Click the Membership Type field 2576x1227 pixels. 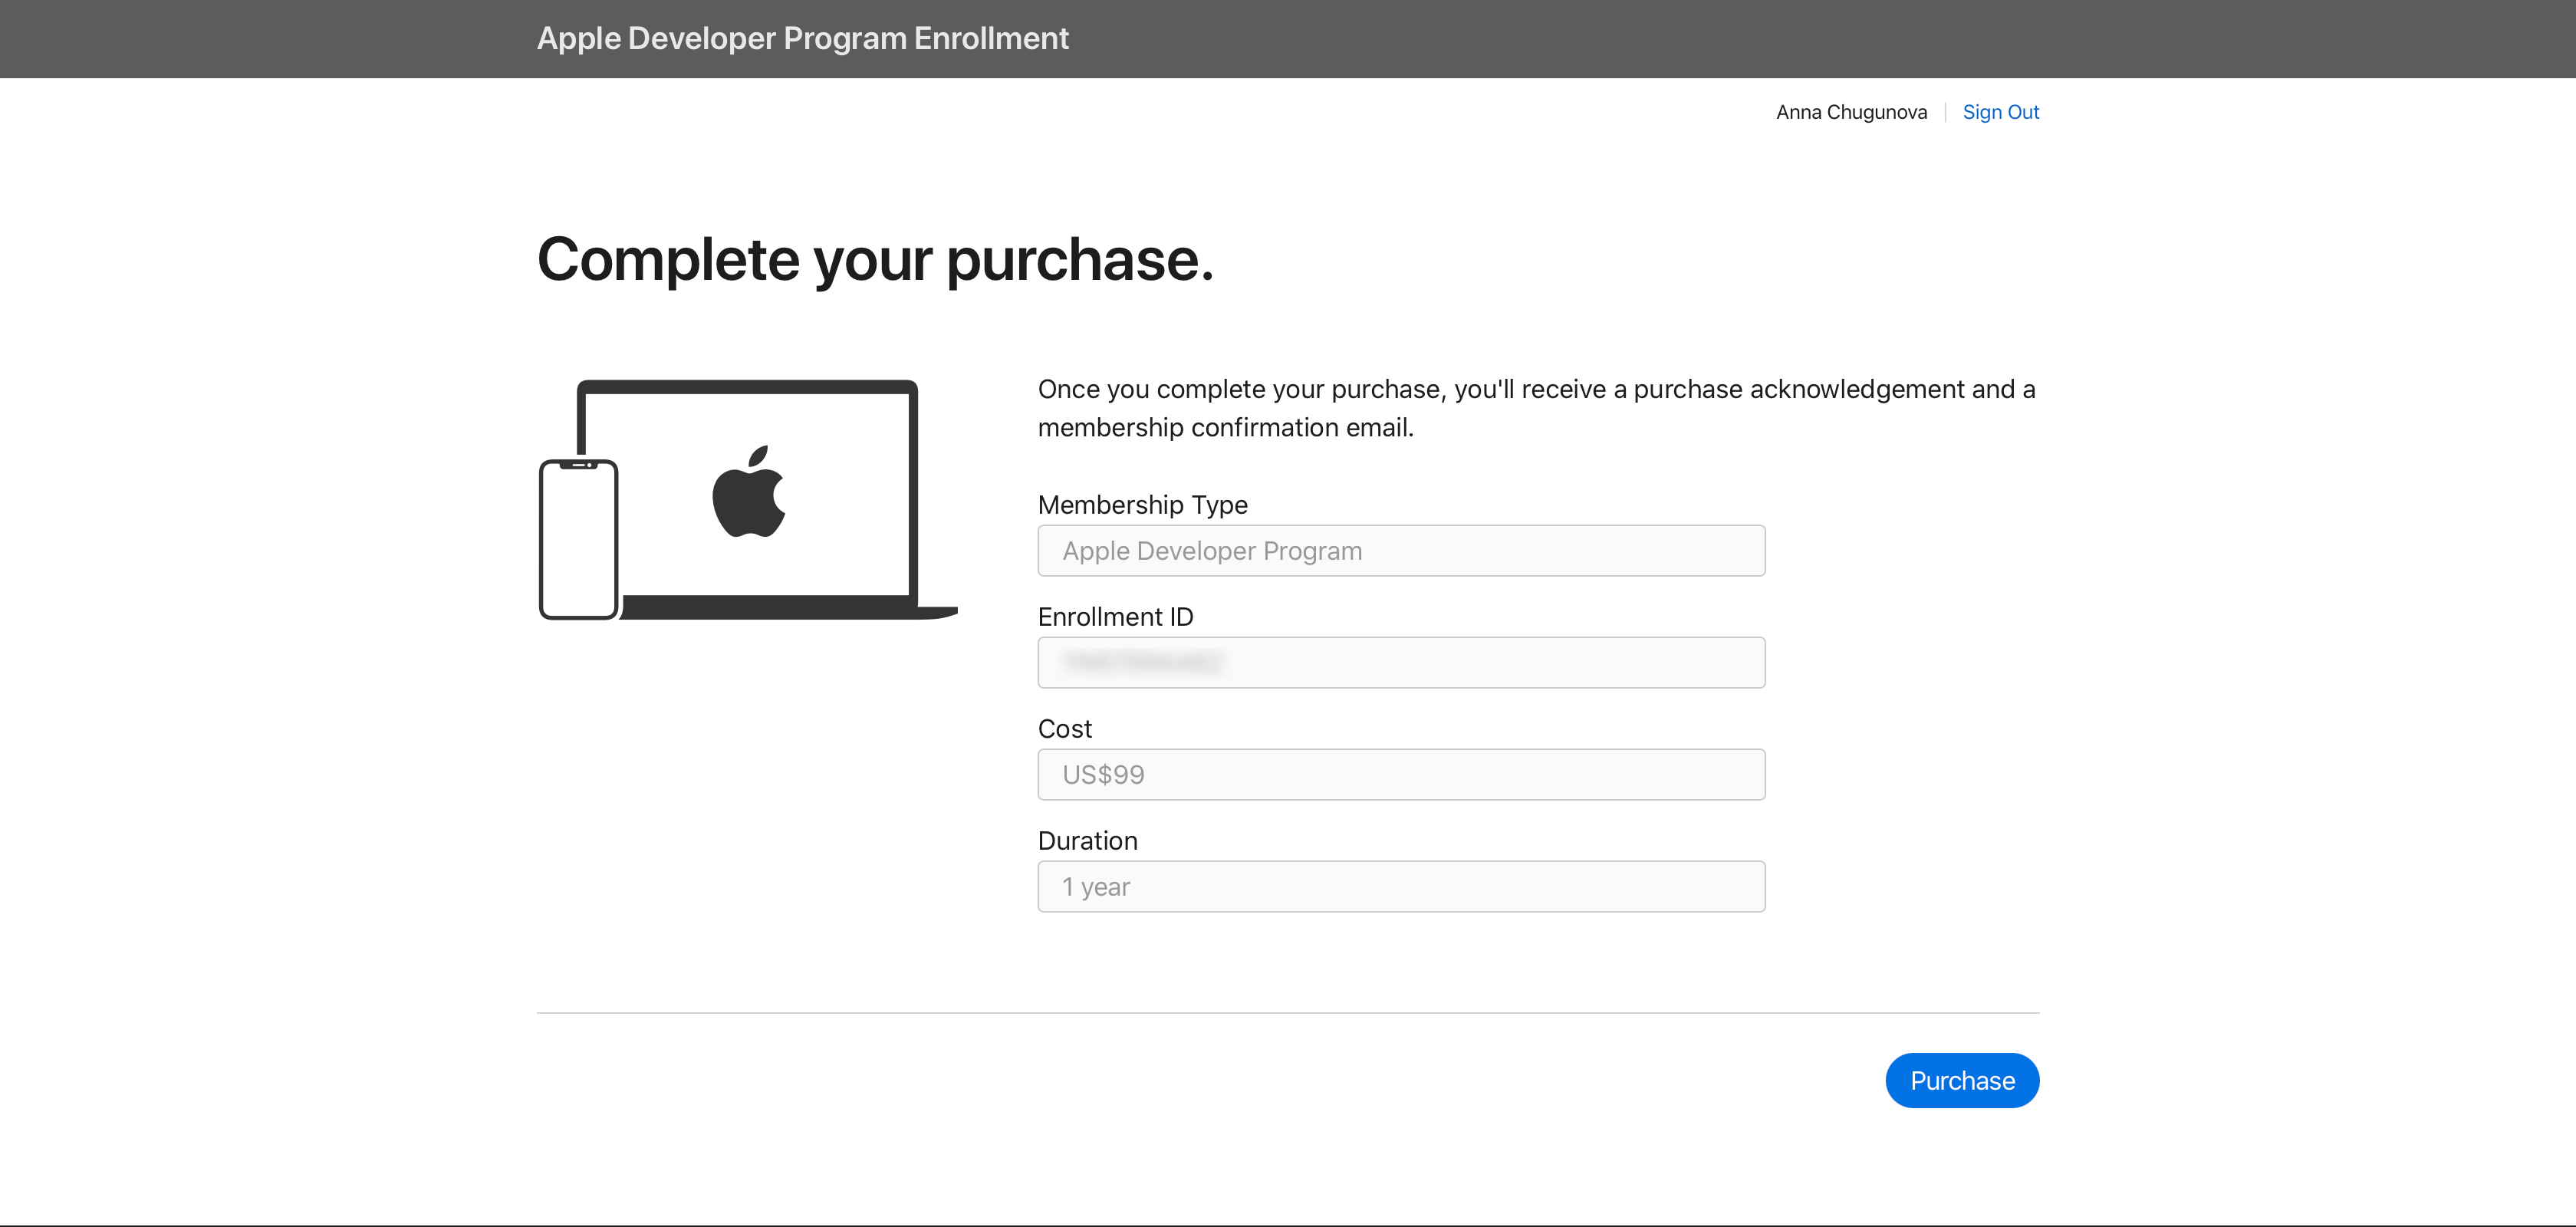tap(1401, 551)
